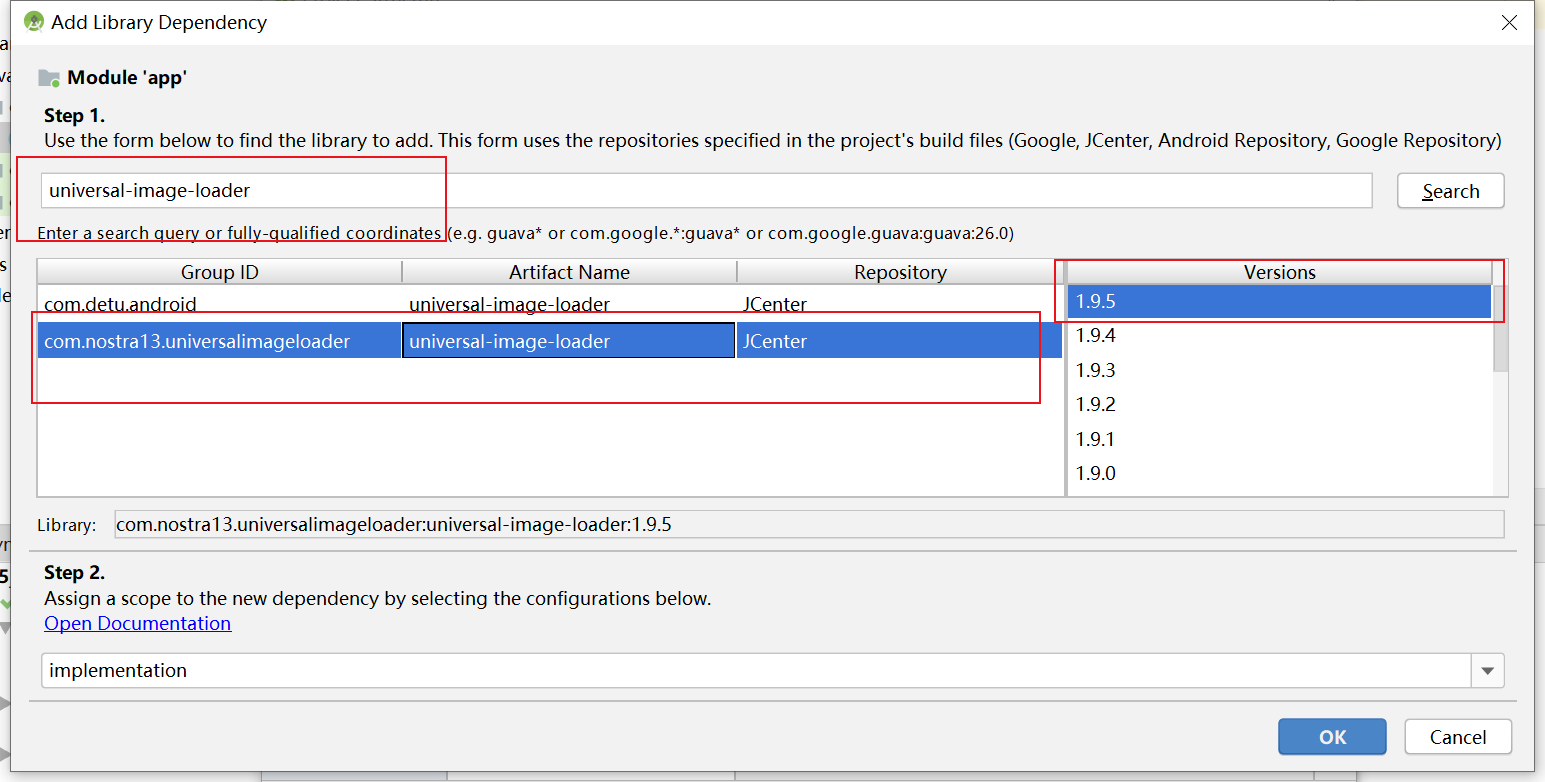
Task: Dismiss the dialog with Cancel
Action: pos(1458,736)
